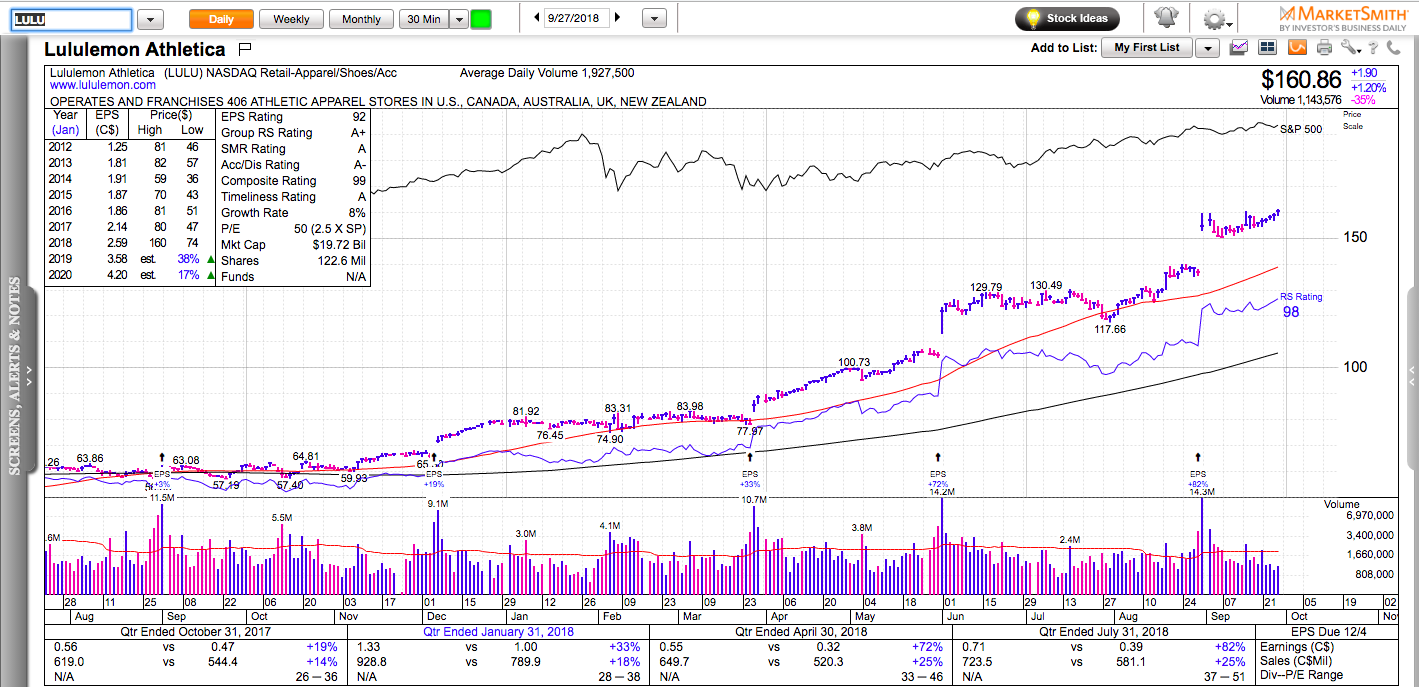Click the EPS Rating value 92
Image resolution: width=1419 pixels, height=687 pixels.
pos(358,117)
